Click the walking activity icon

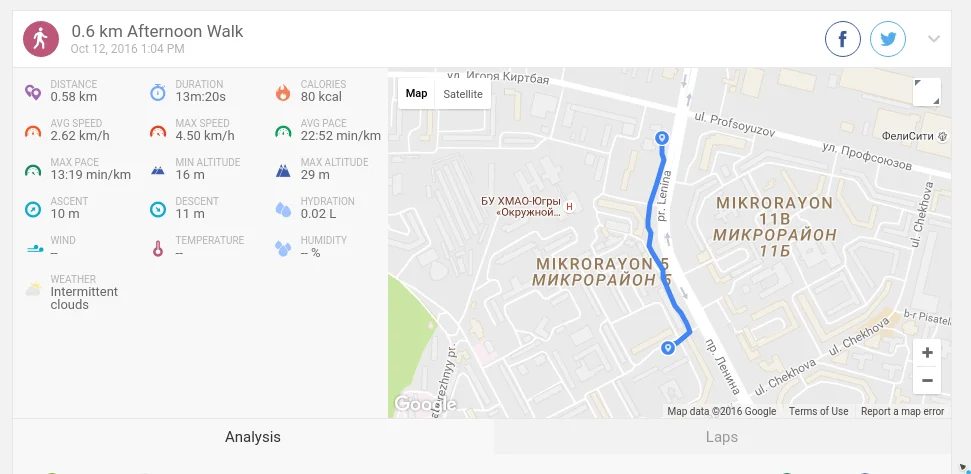[41, 39]
